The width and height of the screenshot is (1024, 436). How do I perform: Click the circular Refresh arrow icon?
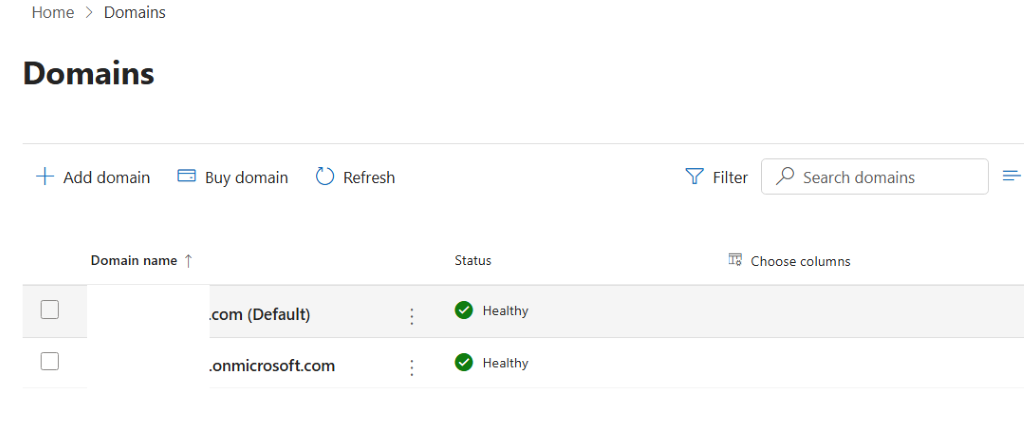pyautogui.click(x=325, y=177)
